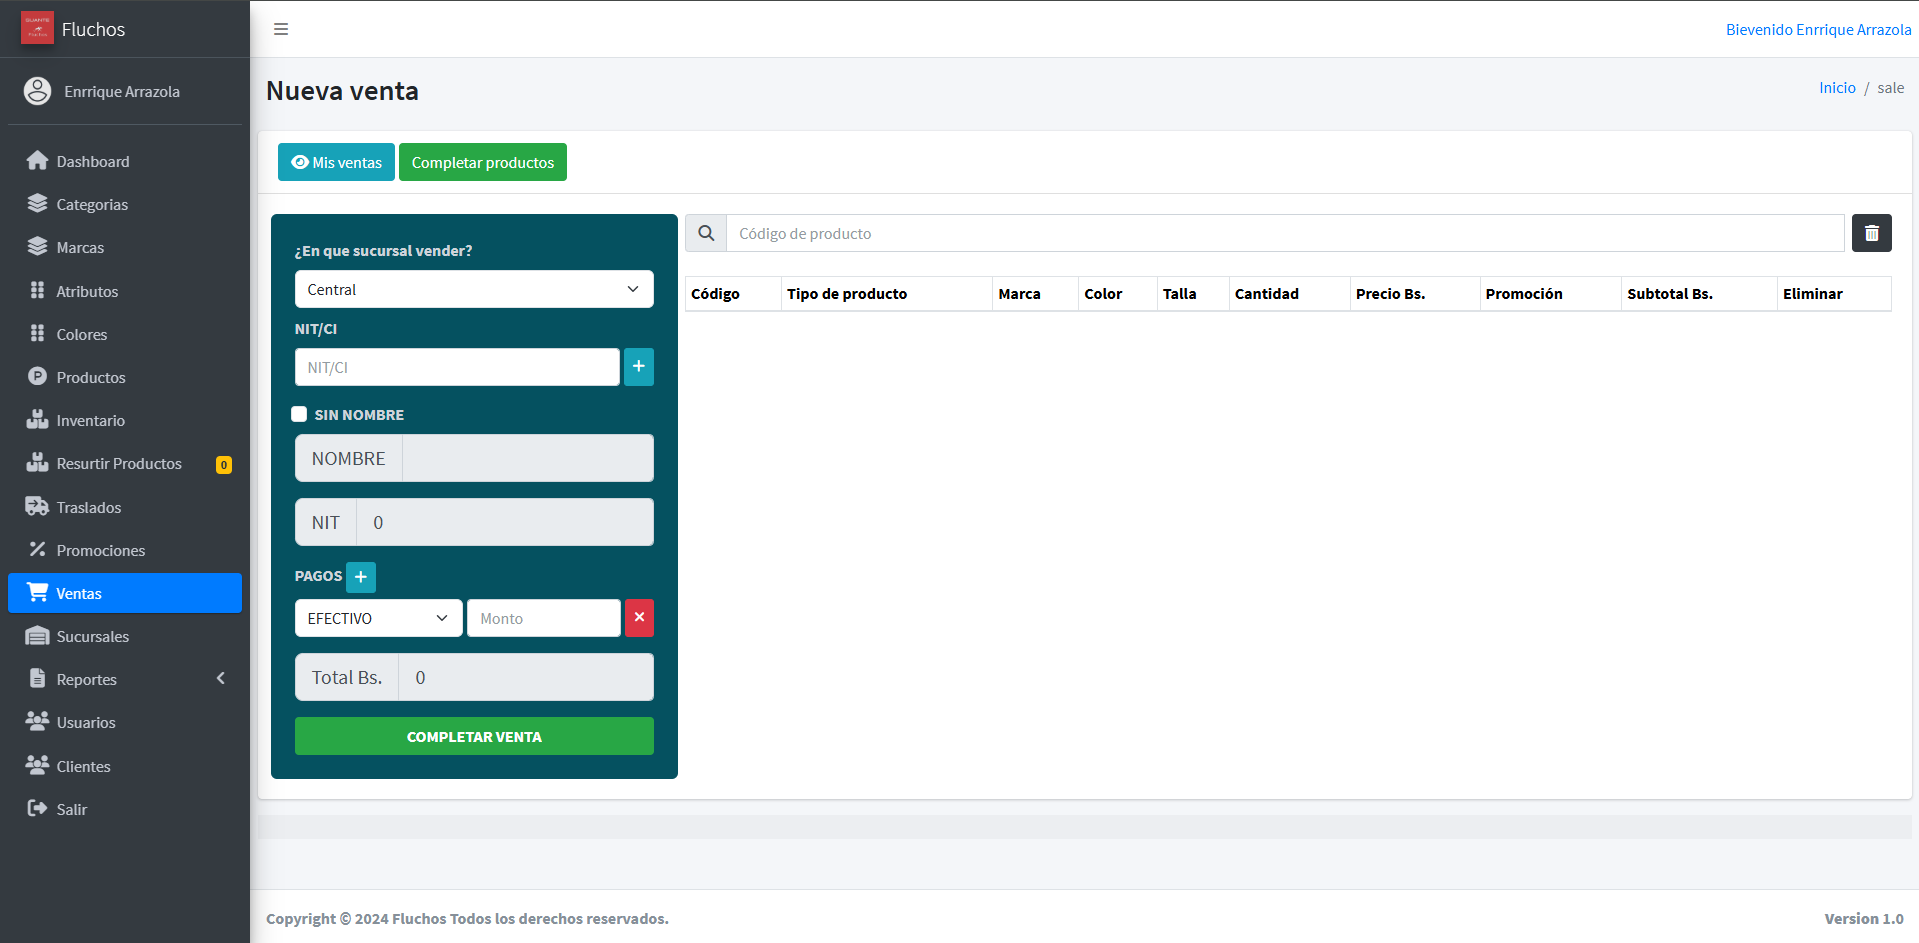Click the Mis ventas button
Image resolution: width=1919 pixels, height=943 pixels.
(x=336, y=162)
